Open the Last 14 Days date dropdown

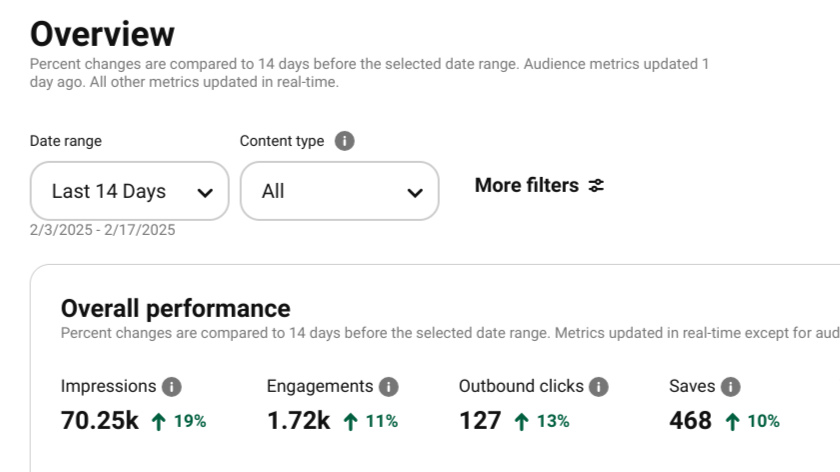click(x=130, y=191)
